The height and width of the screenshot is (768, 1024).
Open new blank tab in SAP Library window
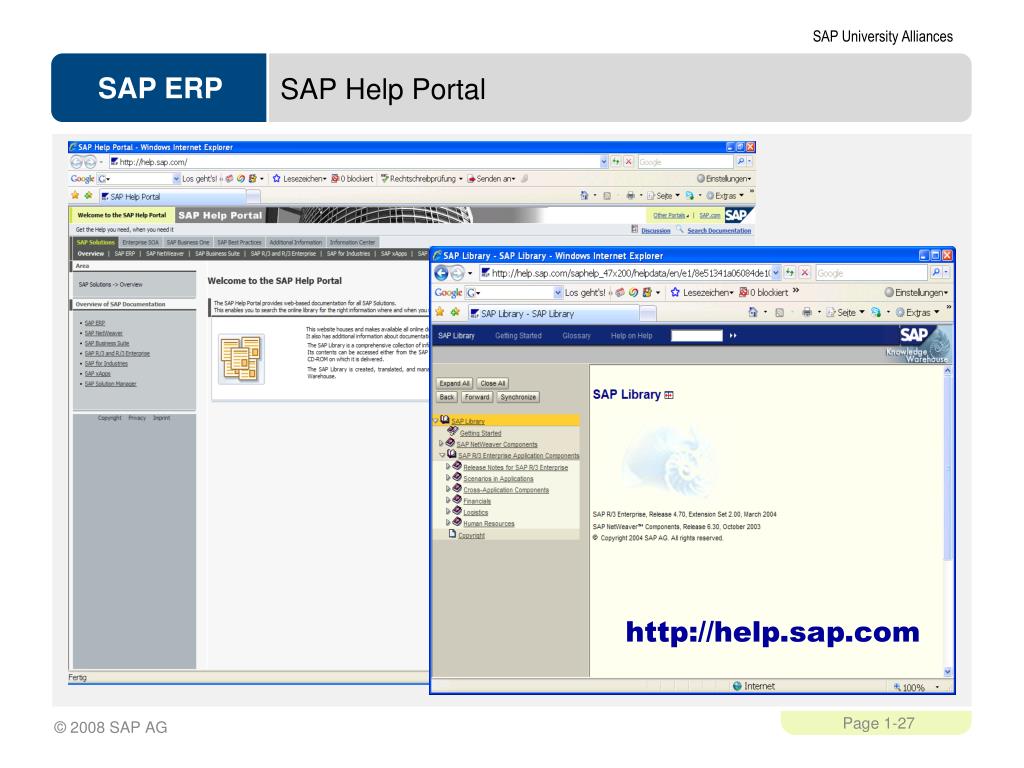click(648, 314)
